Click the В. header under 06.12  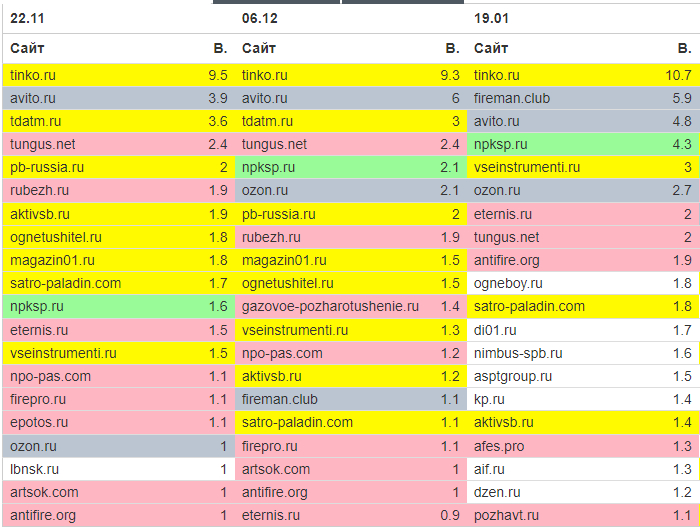pyautogui.click(x=452, y=48)
